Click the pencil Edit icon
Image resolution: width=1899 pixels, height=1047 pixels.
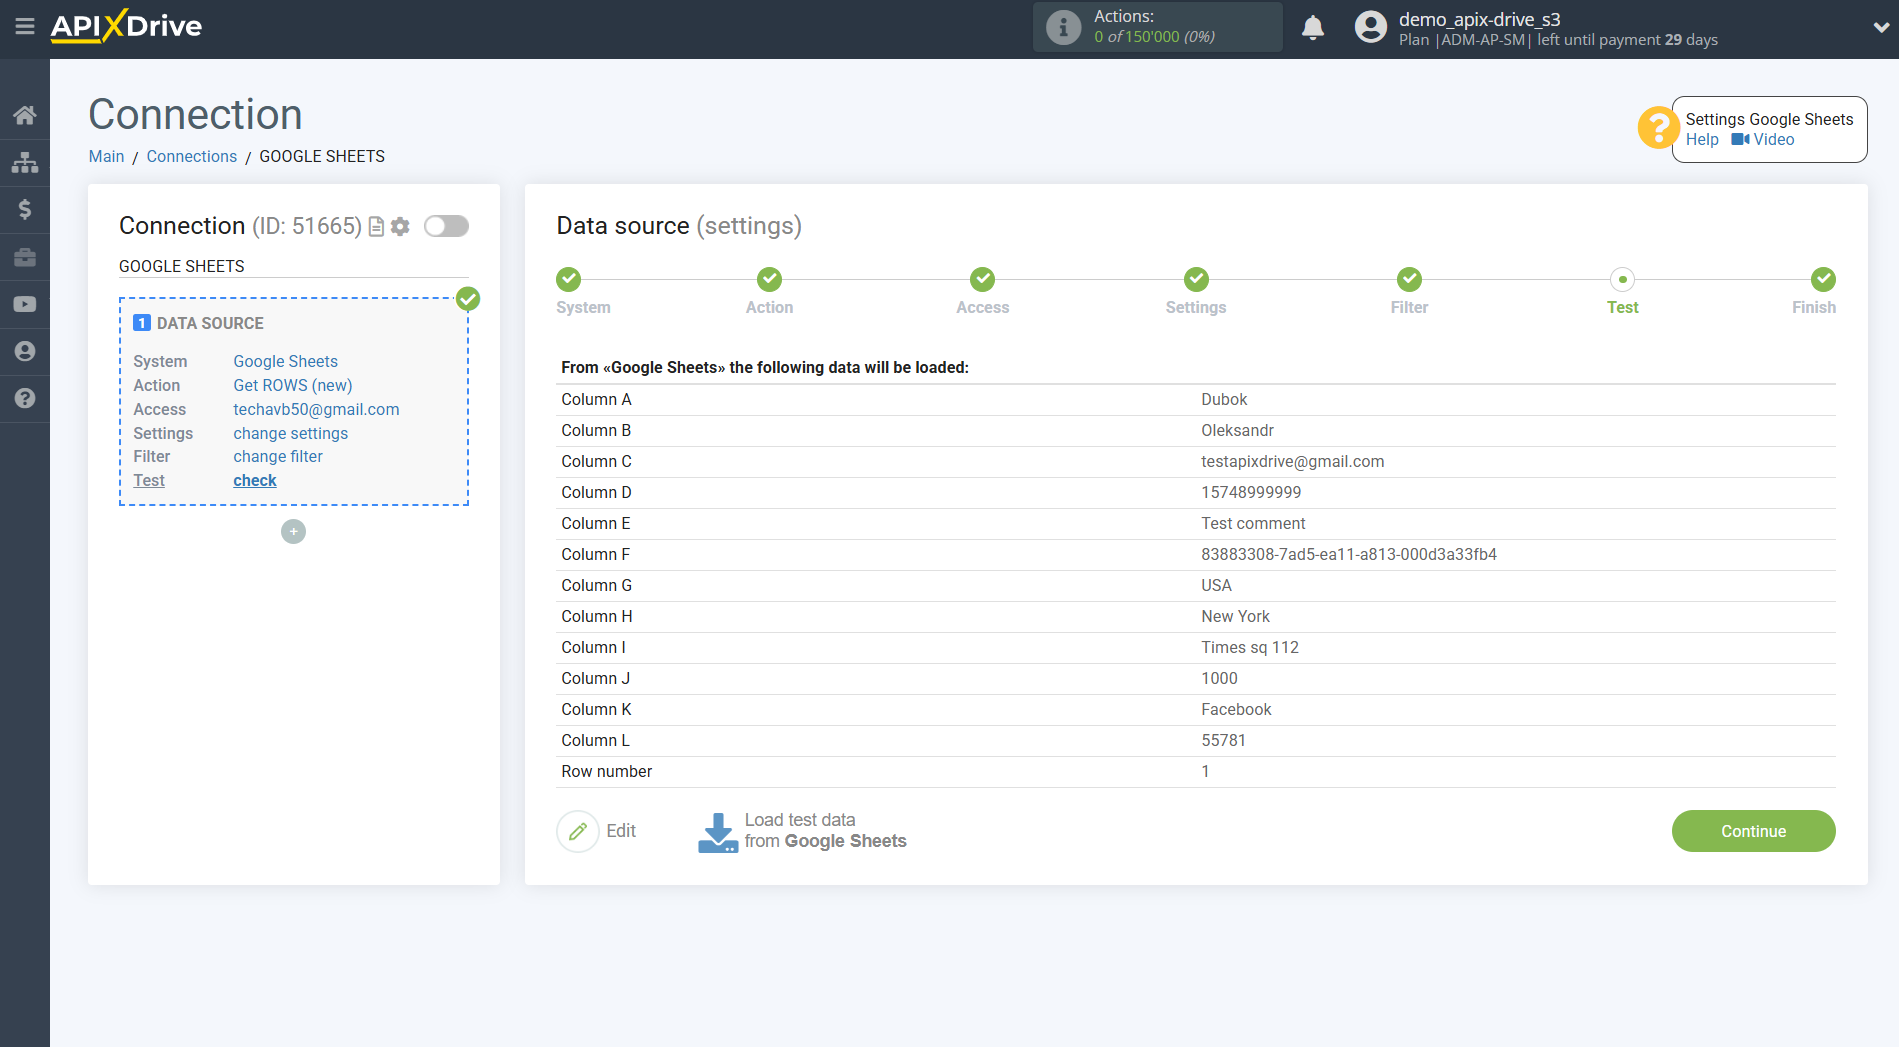click(x=577, y=831)
